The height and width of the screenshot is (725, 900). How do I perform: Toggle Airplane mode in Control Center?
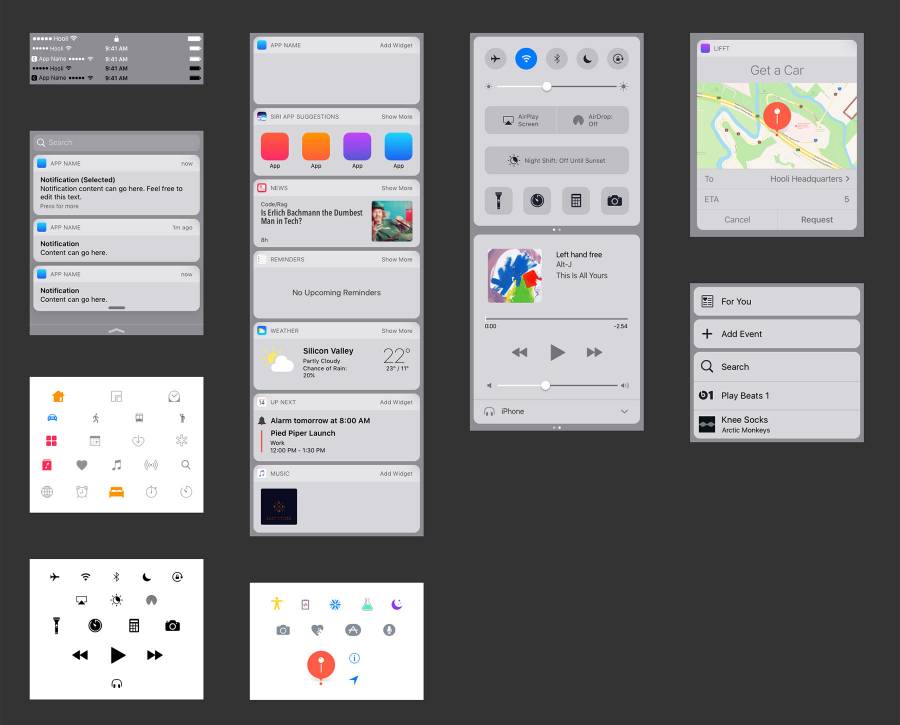(x=497, y=59)
